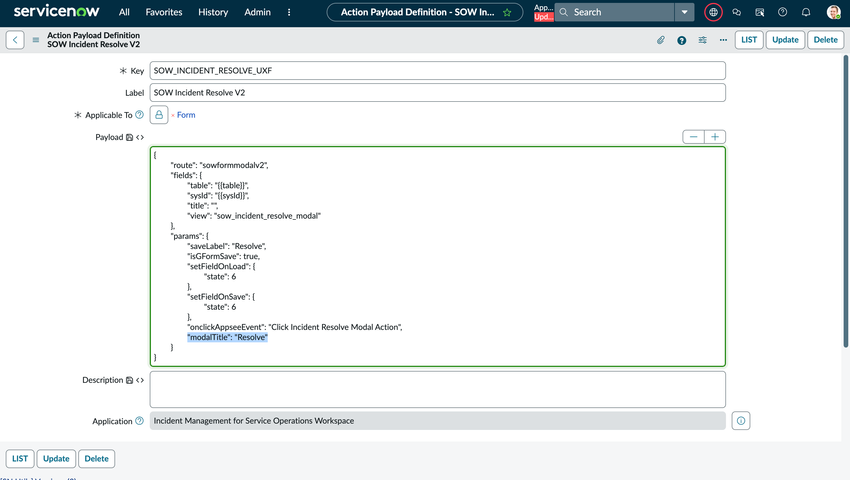The height and width of the screenshot is (480, 850).
Task: Toggle Payload code view icon
Action: coord(140,137)
